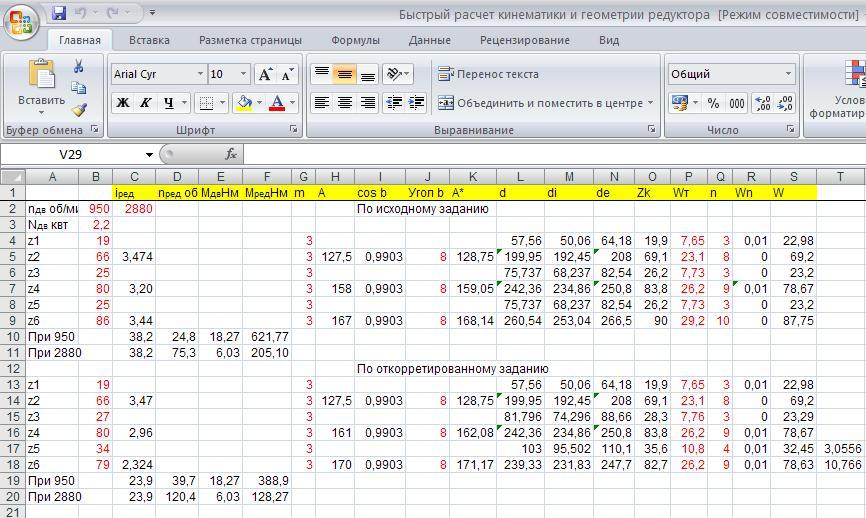Click the Перенос текста button
Screen dimensions: 866x518
click(488, 74)
